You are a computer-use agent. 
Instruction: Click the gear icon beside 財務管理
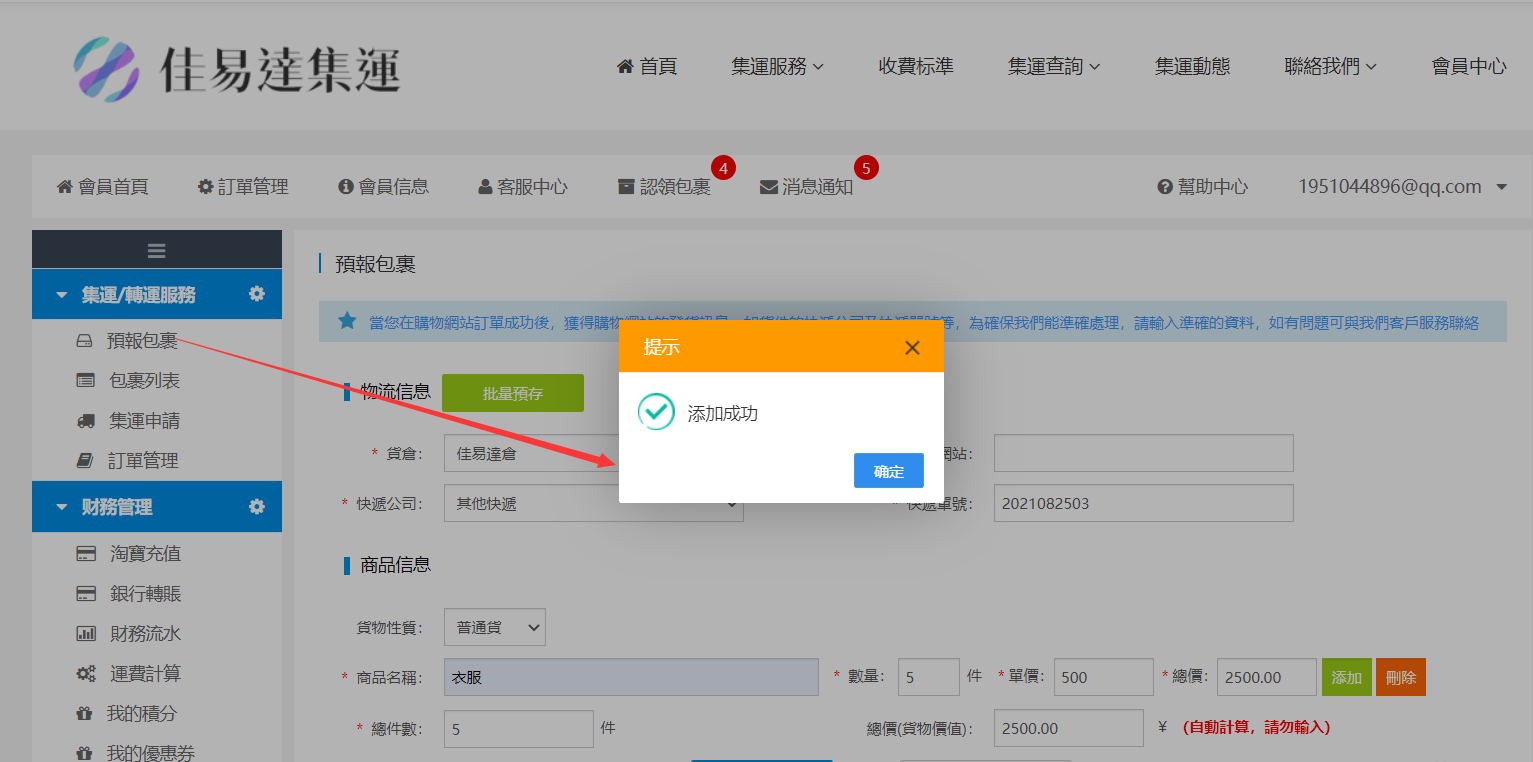[x=257, y=507]
